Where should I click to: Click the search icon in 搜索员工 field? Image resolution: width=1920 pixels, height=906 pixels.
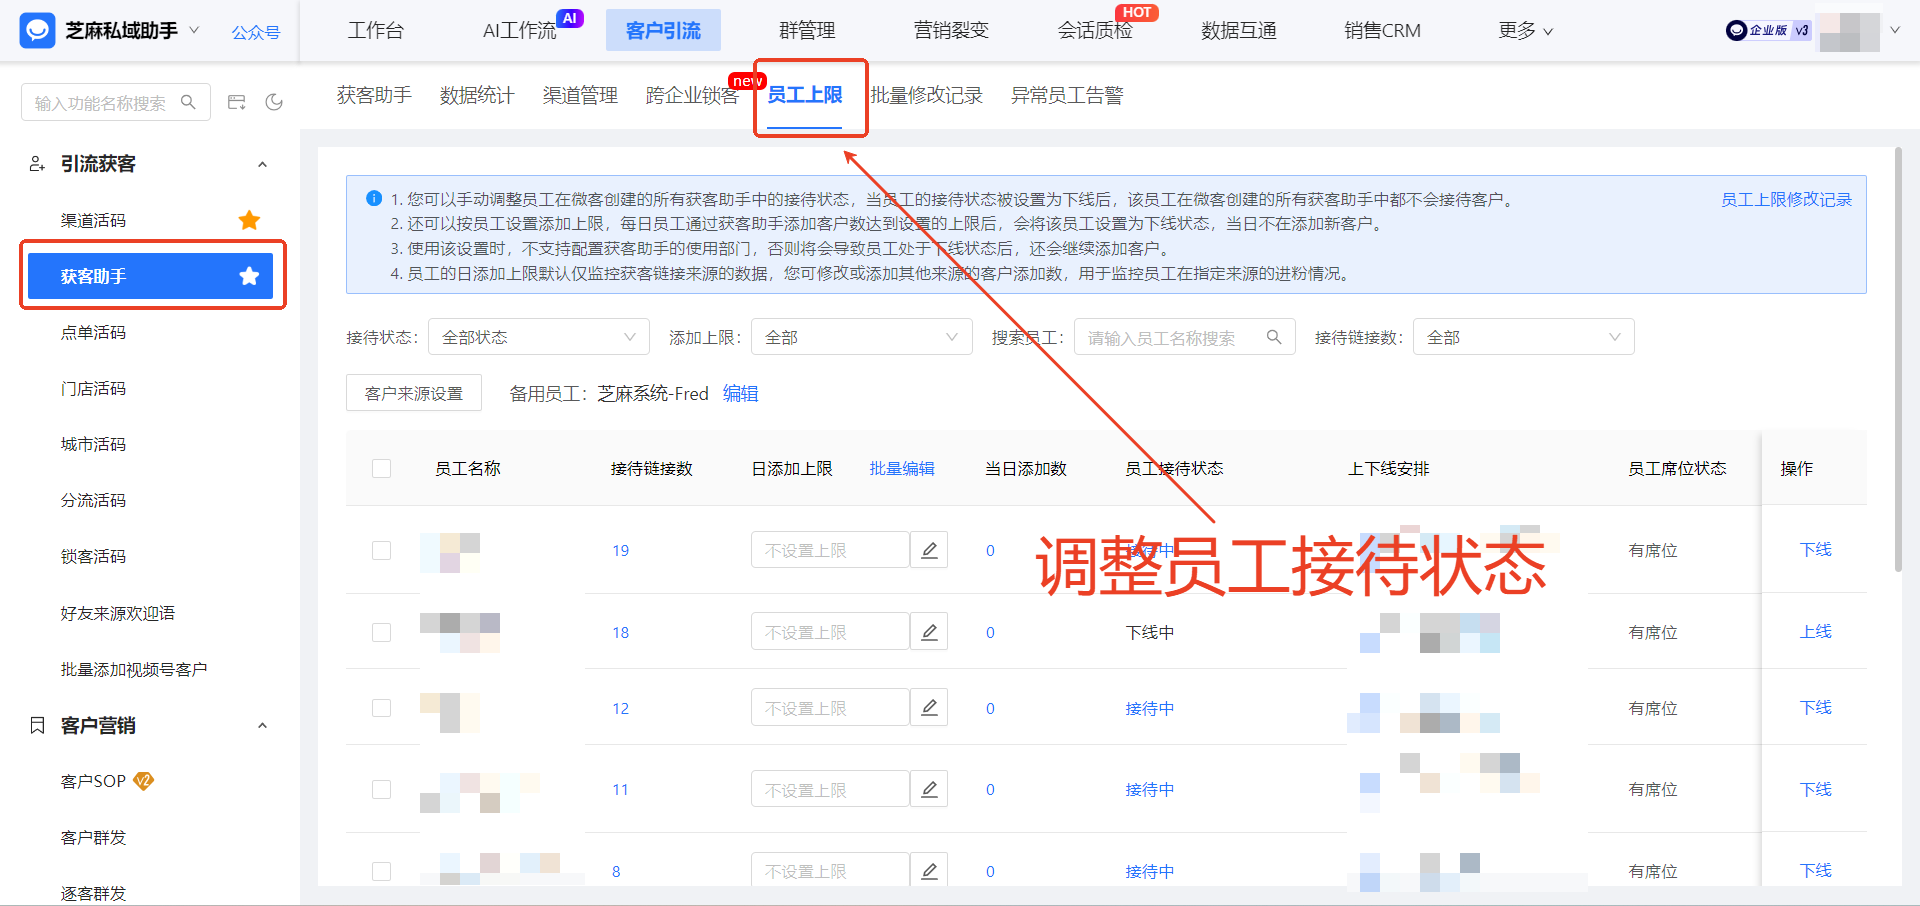coord(1274,337)
